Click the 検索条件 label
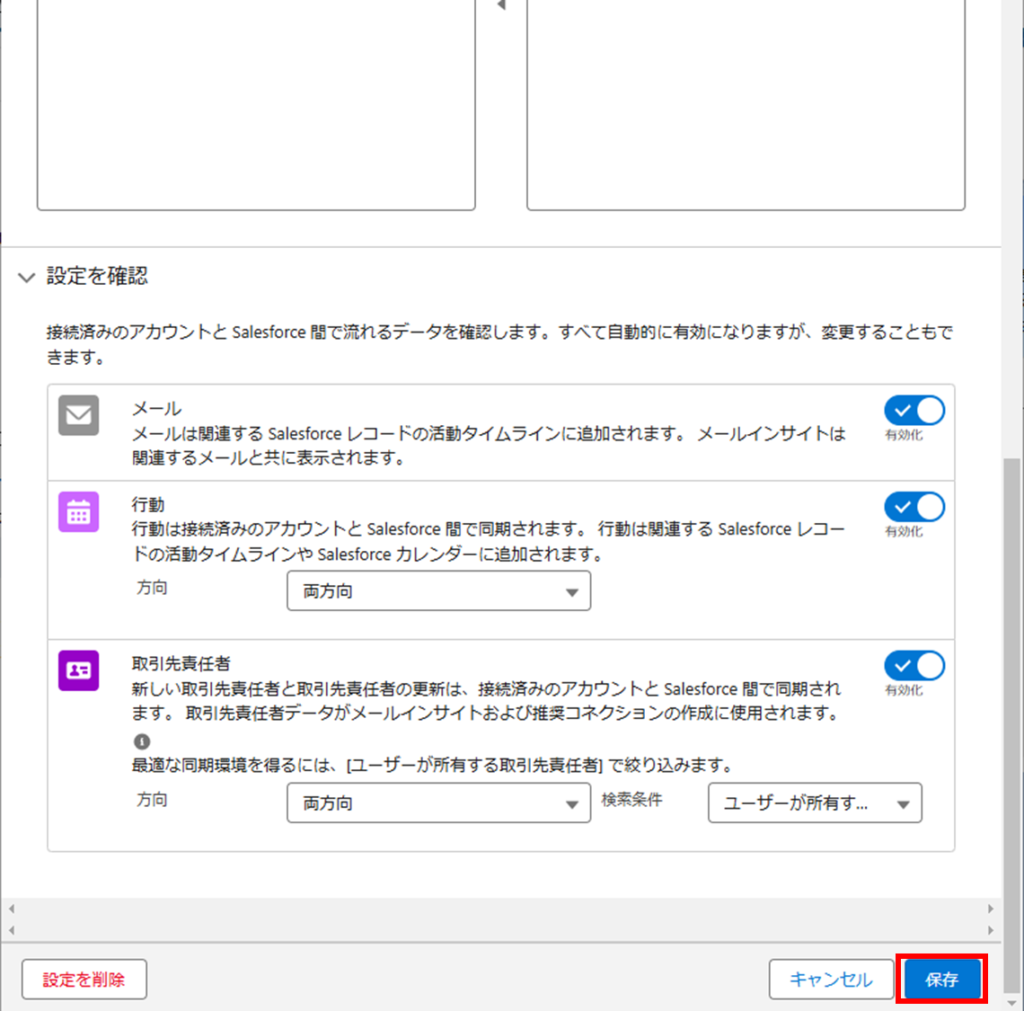 pos(632,799)
